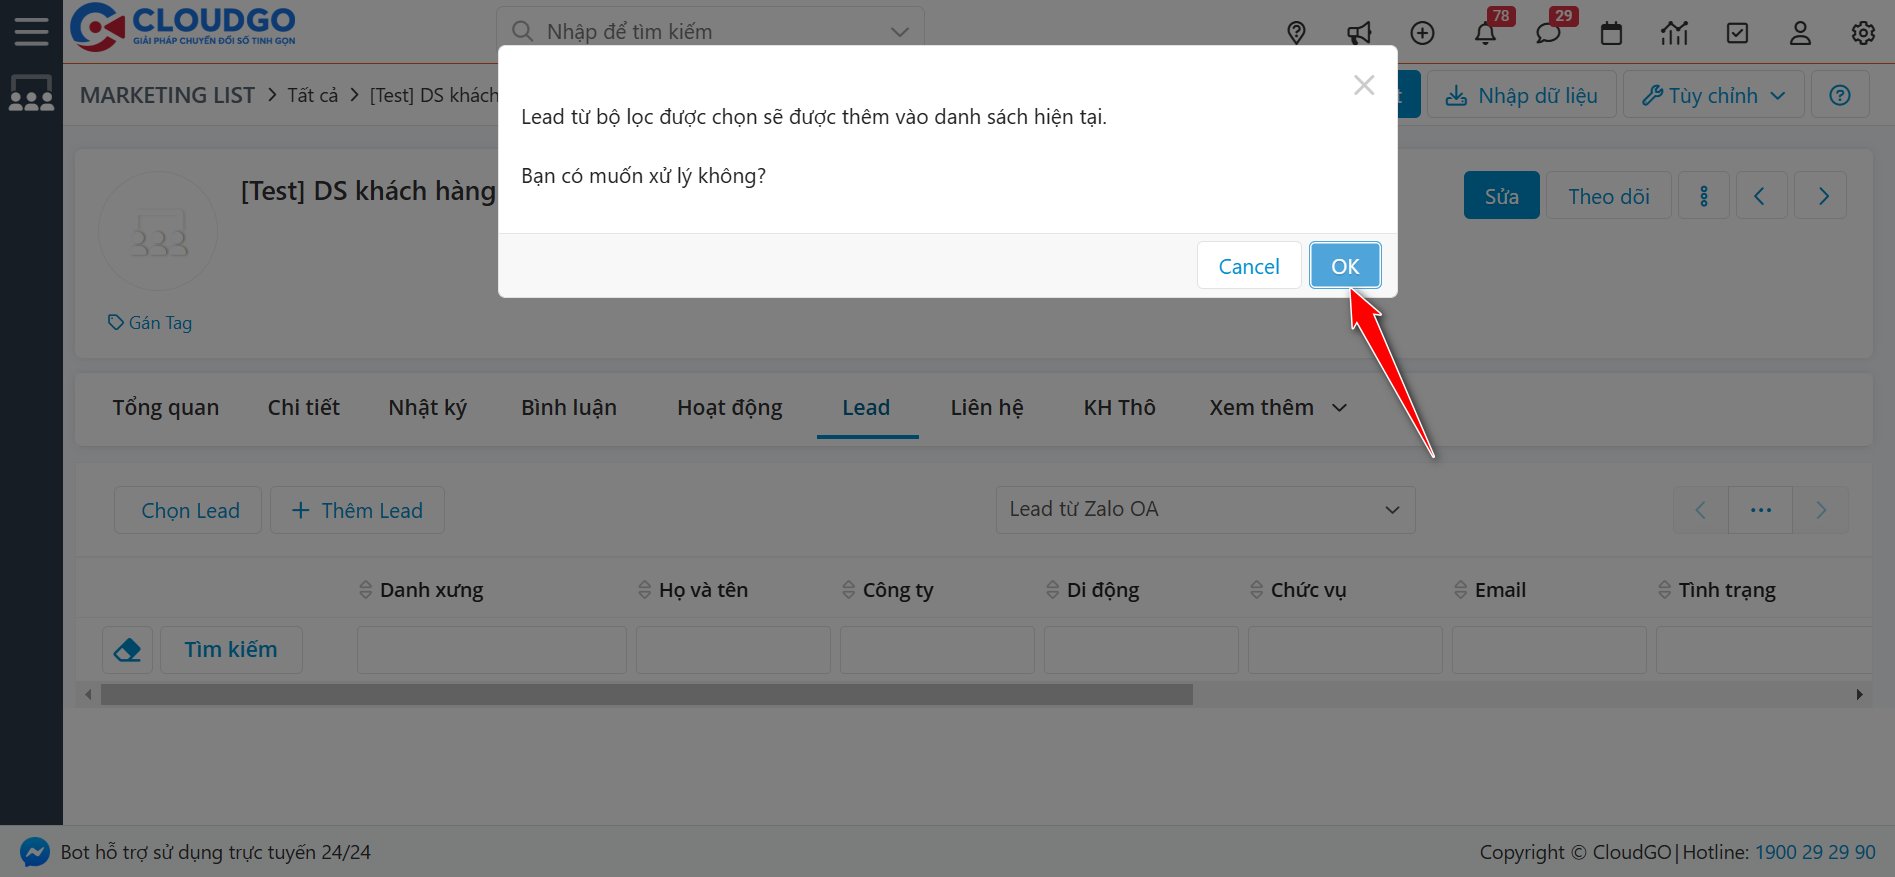This screenshot has height=877, width=1895.
Task: Click the quick create plus icon
Action: pos(1422,33)
